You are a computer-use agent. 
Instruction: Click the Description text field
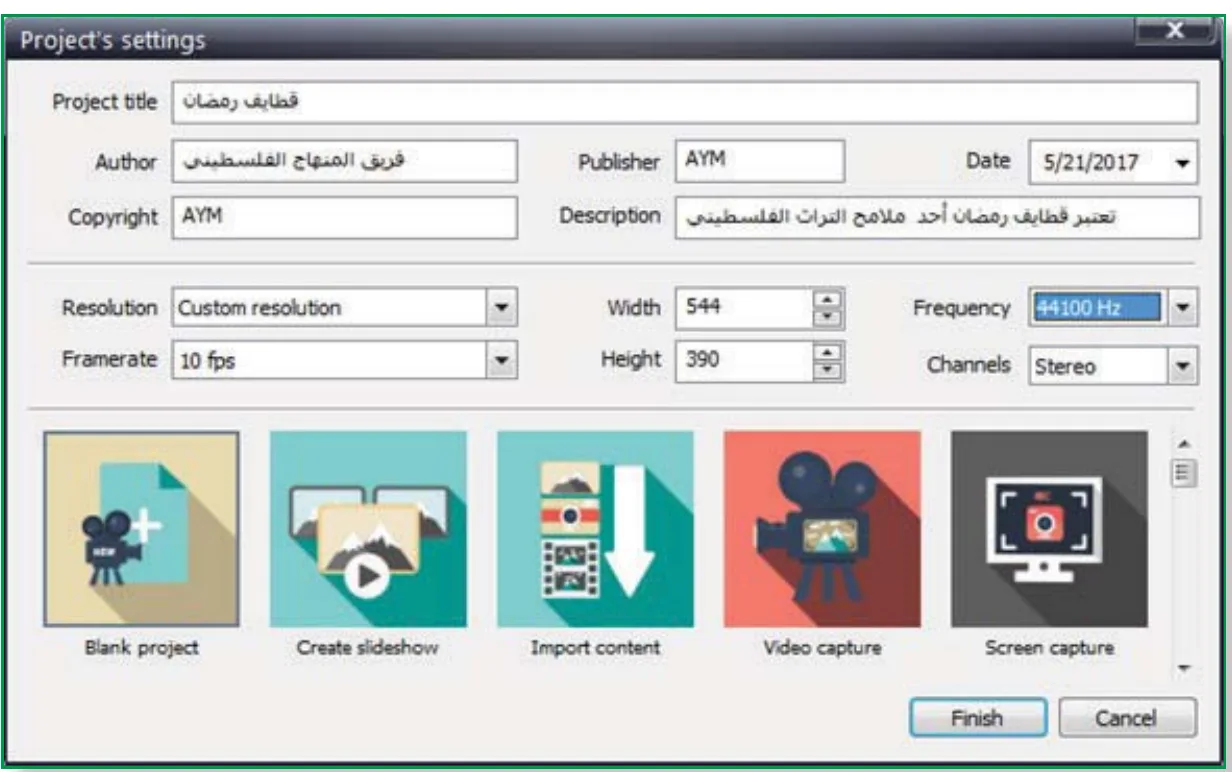click(x=936, y=217)
